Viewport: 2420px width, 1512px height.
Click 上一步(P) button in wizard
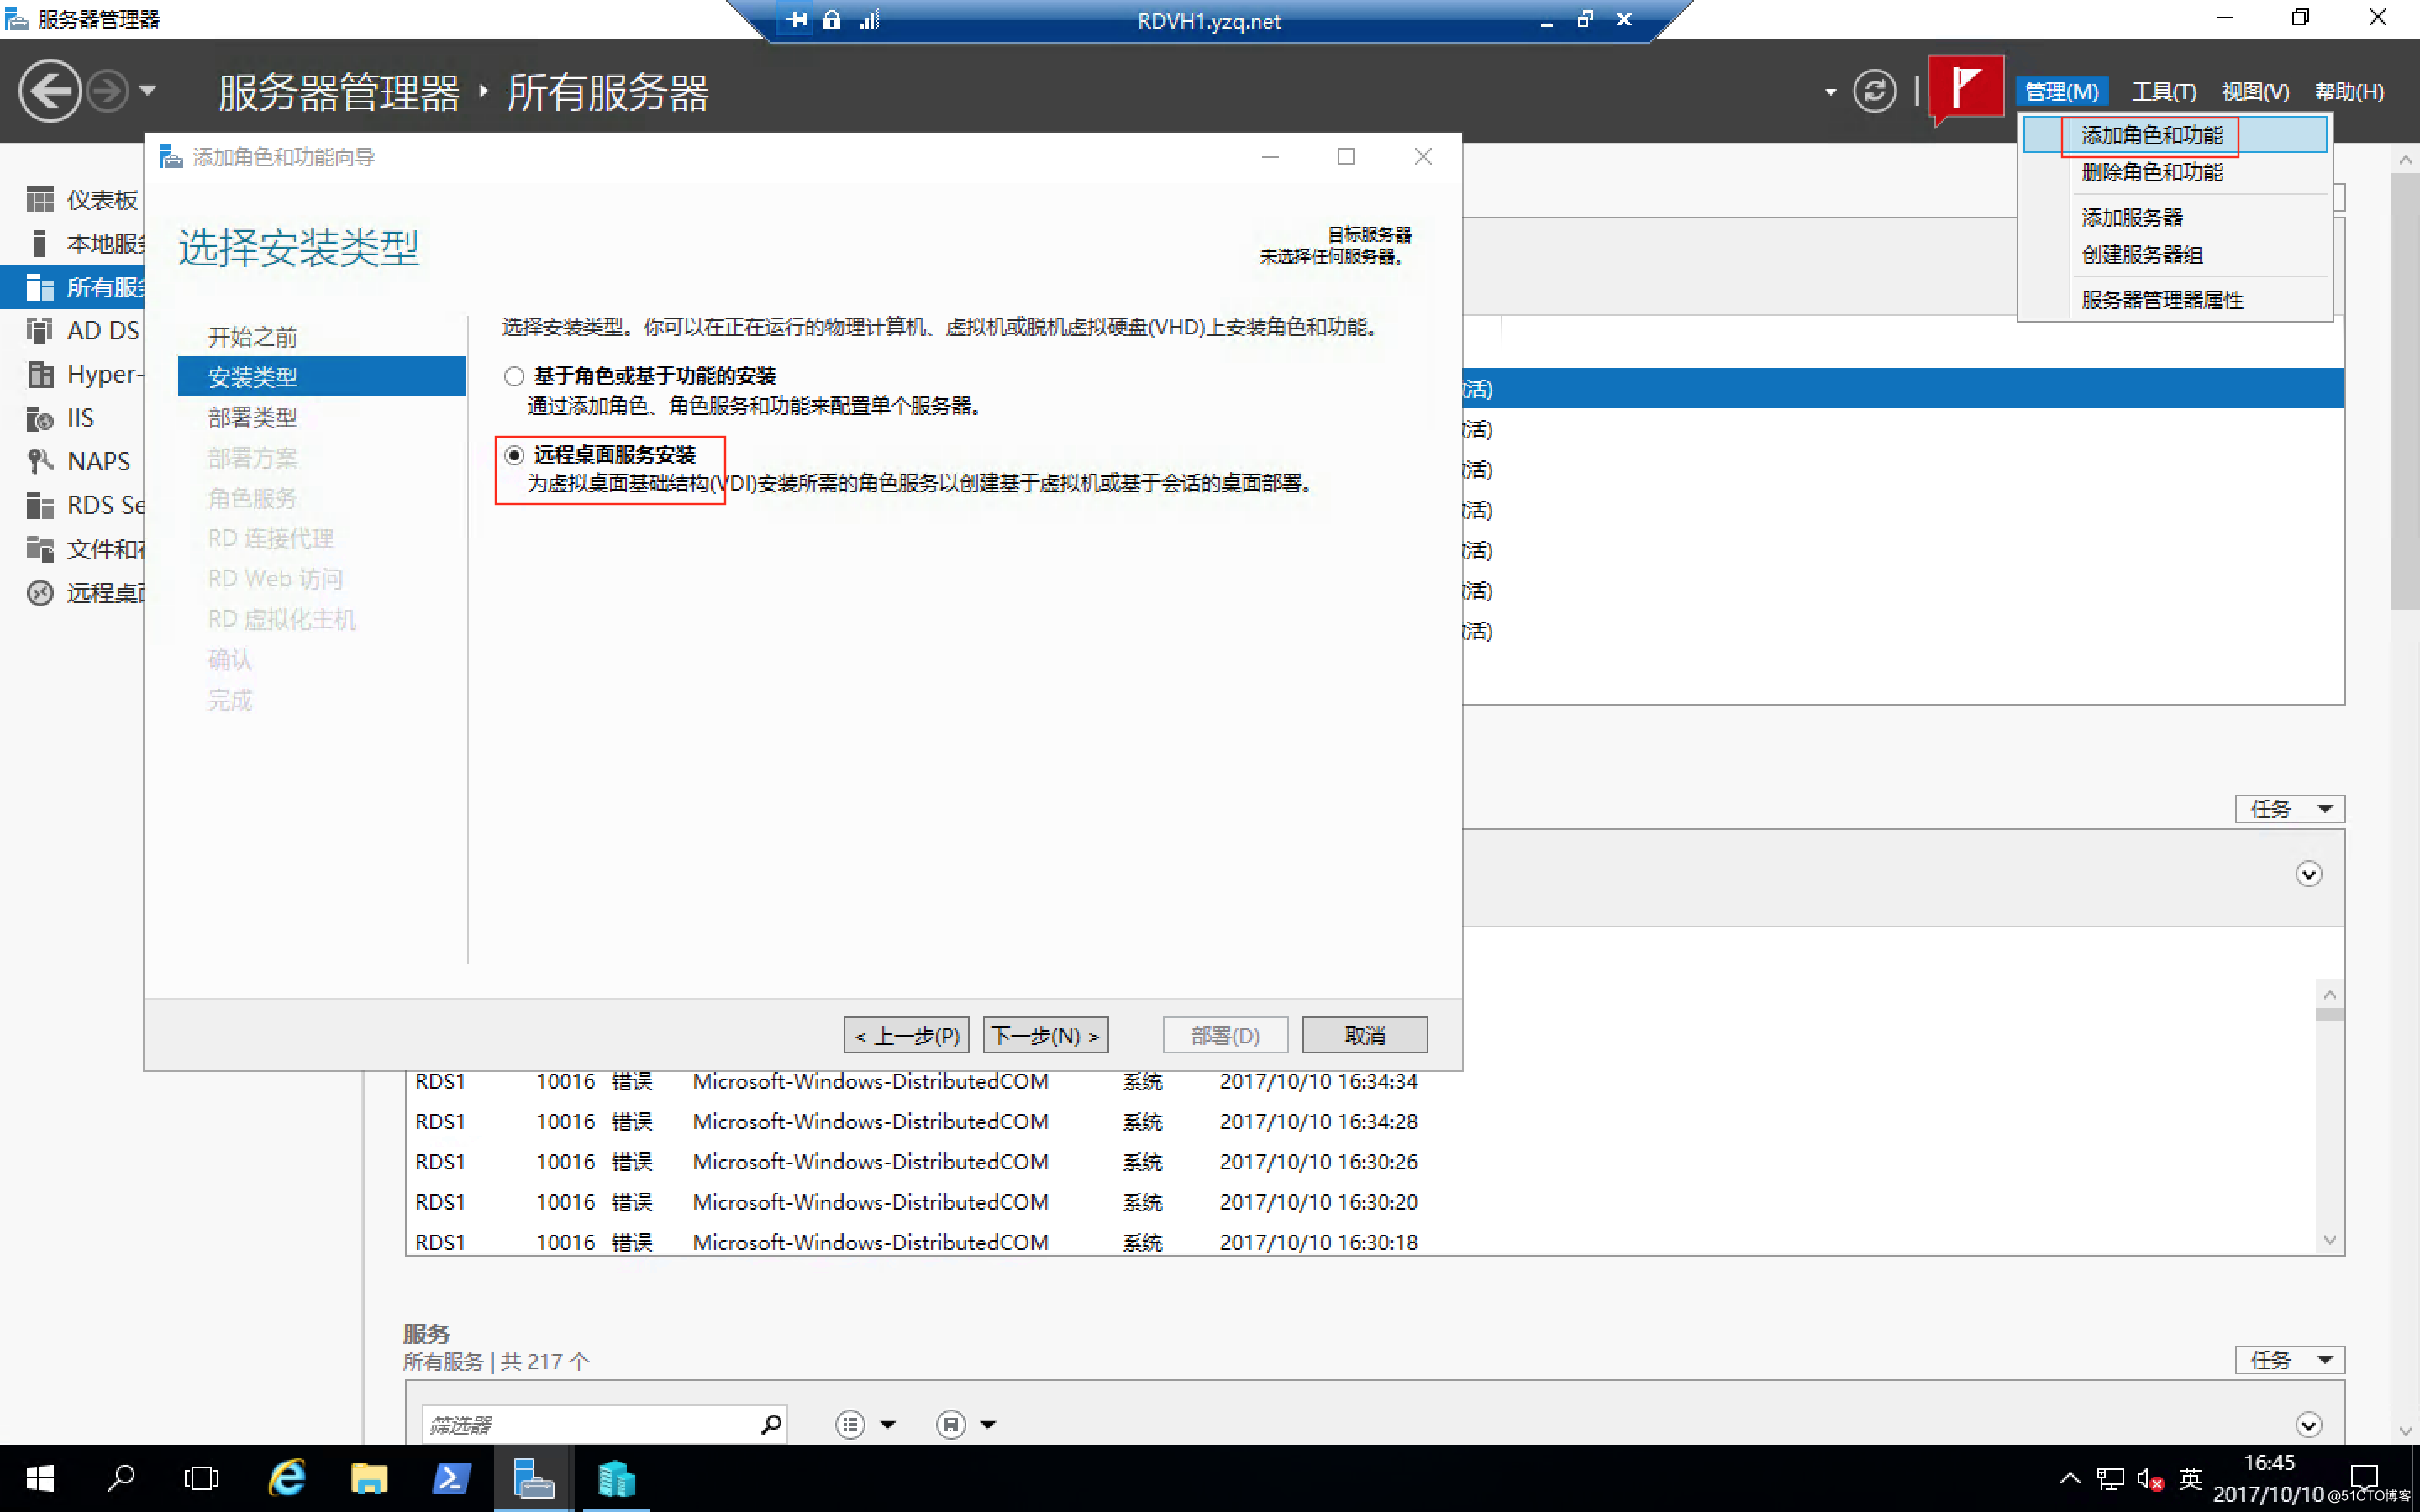907,1035
